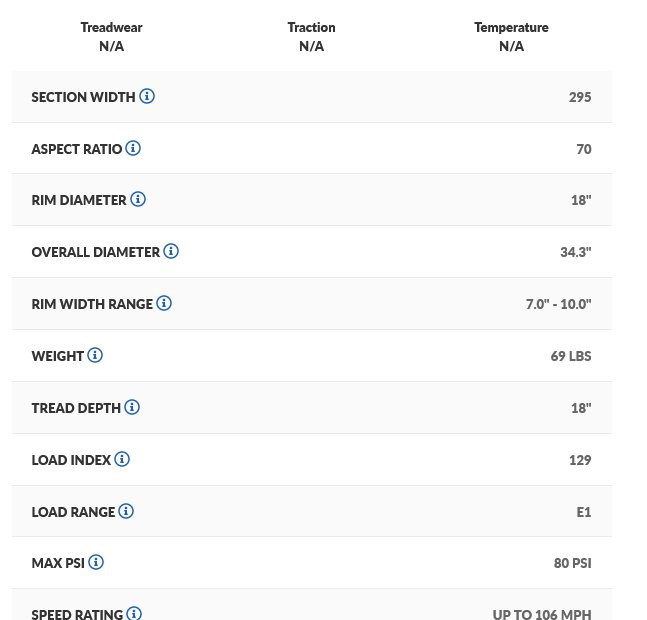Open the Rim Width Range info icon

tap(164, 303)
